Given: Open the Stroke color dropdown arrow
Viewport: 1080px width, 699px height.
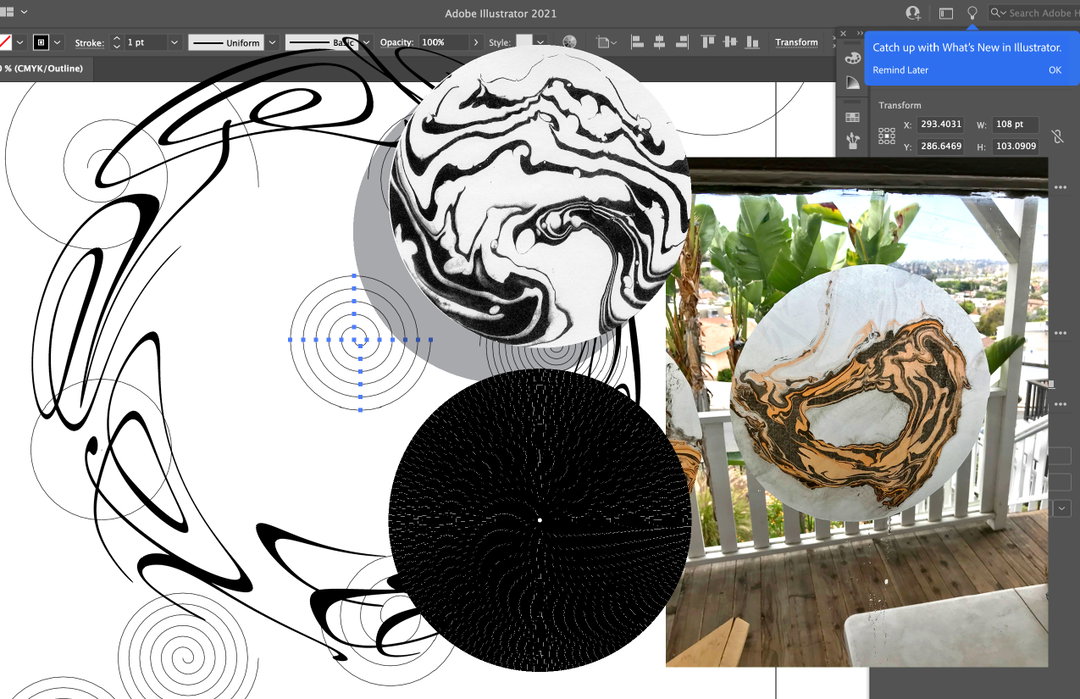Looking at the screenshot, I should click(57, 42).
